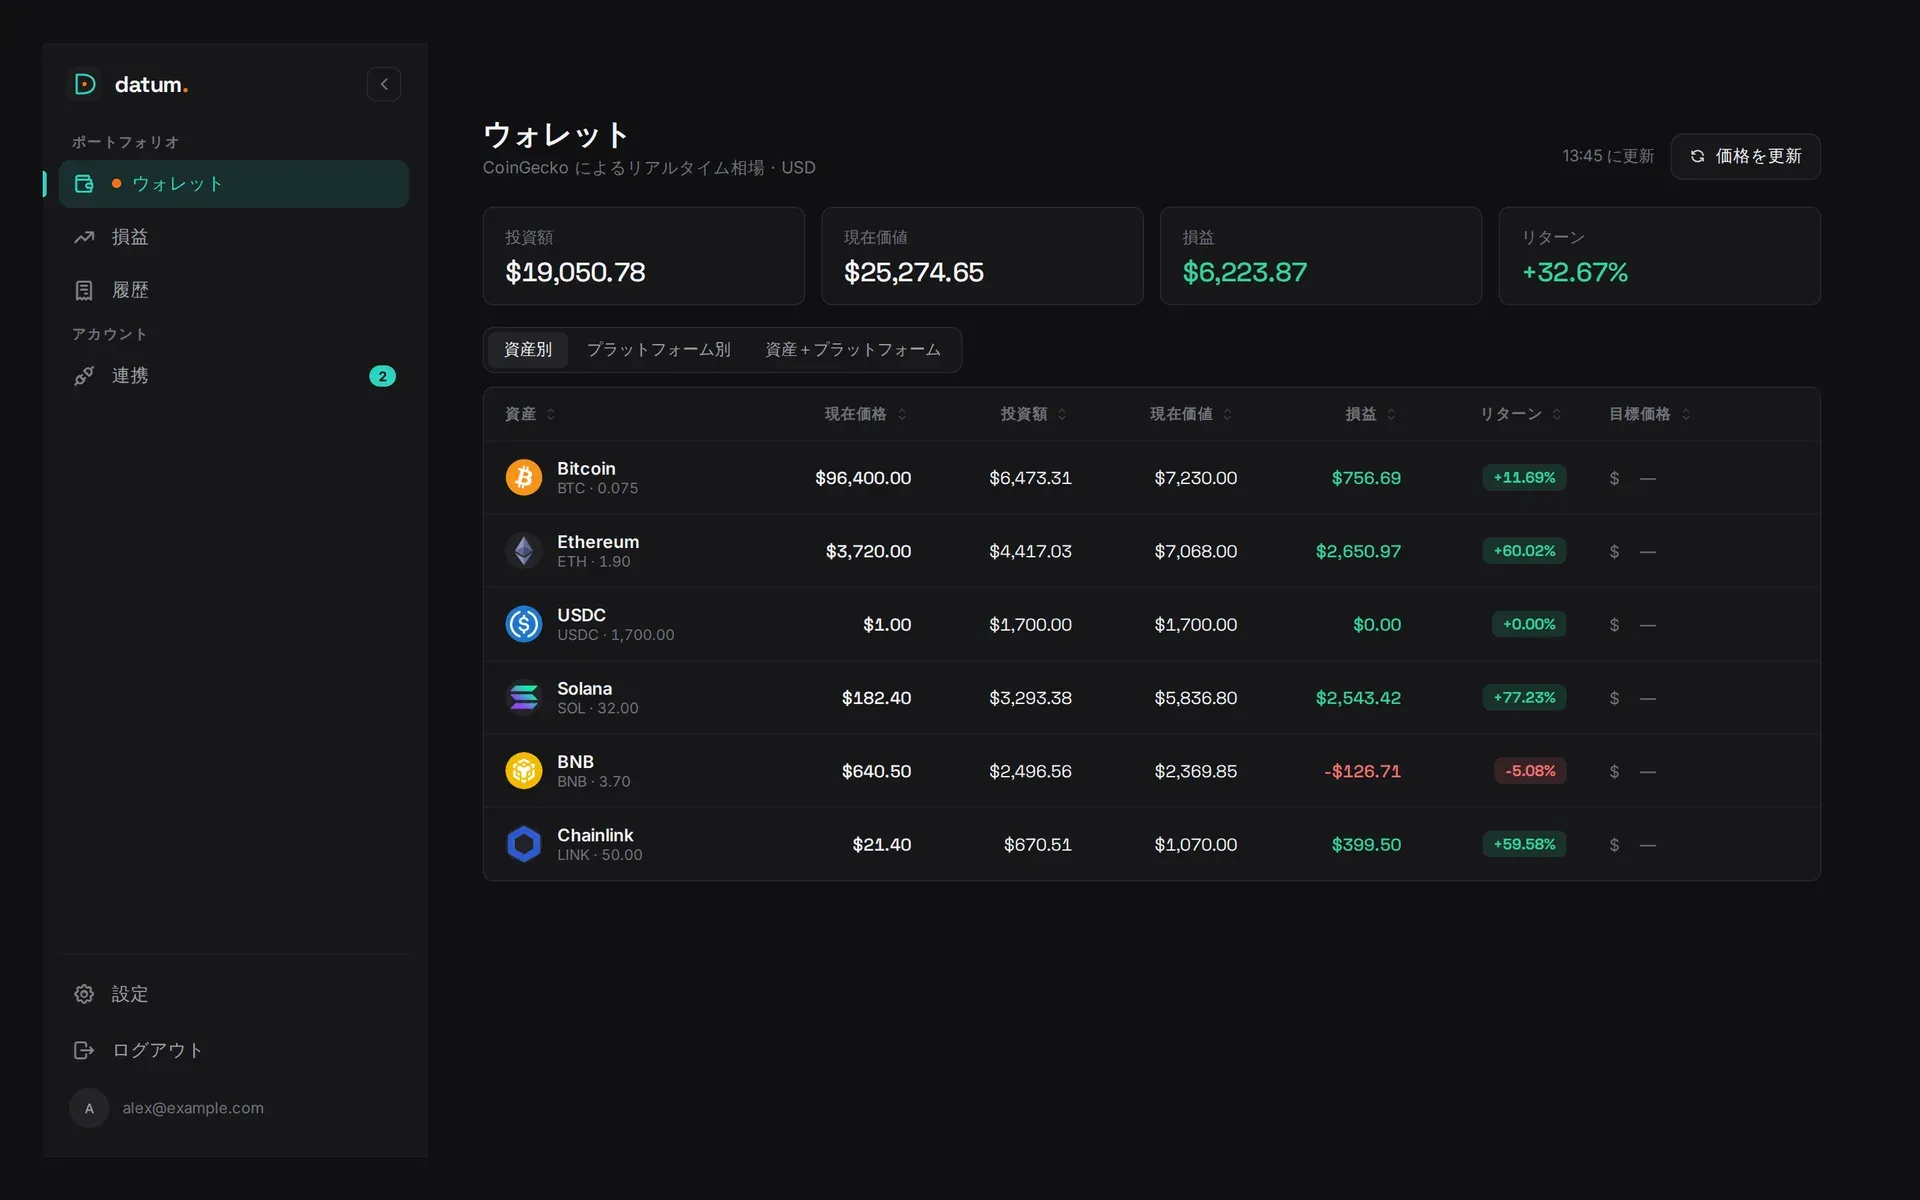The width and height of the screenshot is (1920, 1200).
Task: Set target price for Bitcoin row
Action: (1648, 479)
